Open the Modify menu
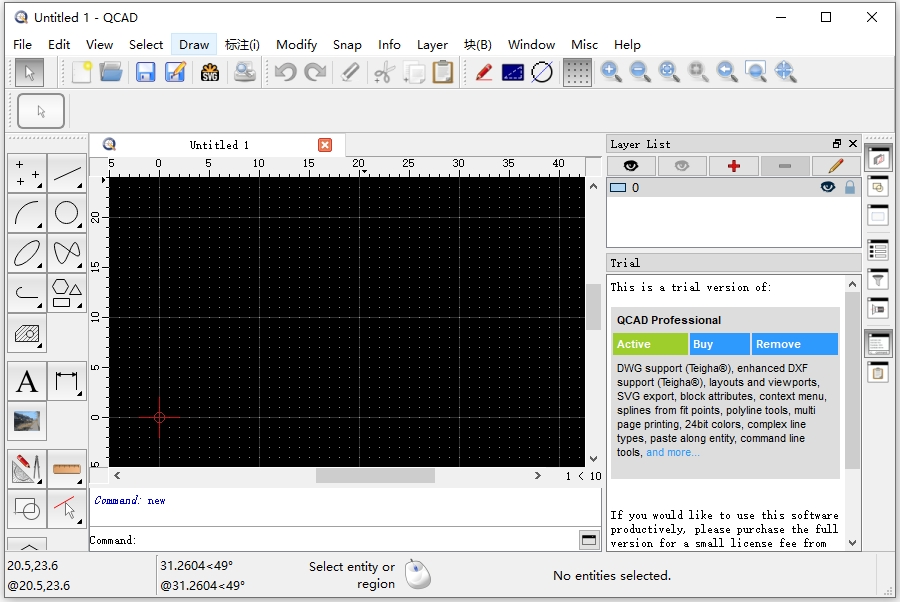Viewport: 900px width, 602px height. tap(296, 44)
